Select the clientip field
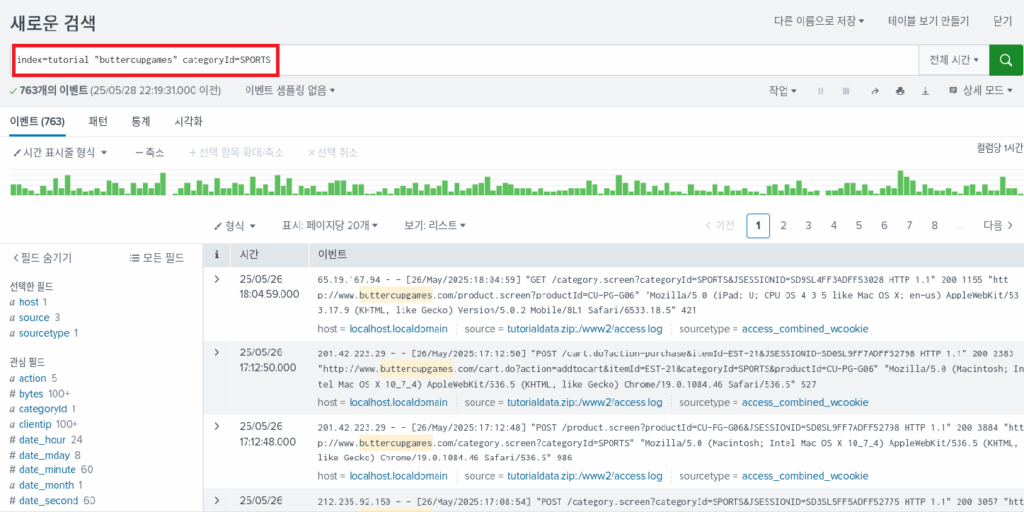Screen dimensions: 1024x512 tap(35, 424)
